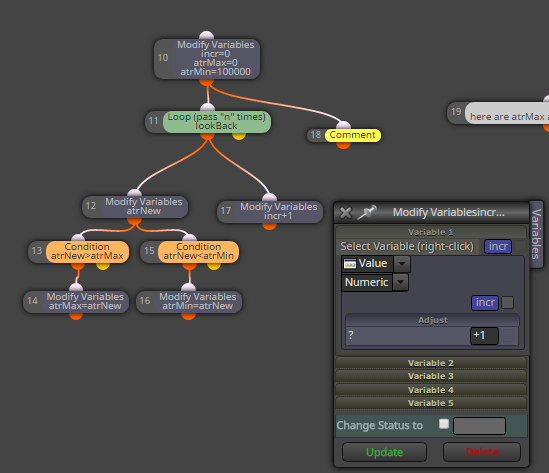Click the Modify Variablesincr... panel title

[x=449, y=212]
